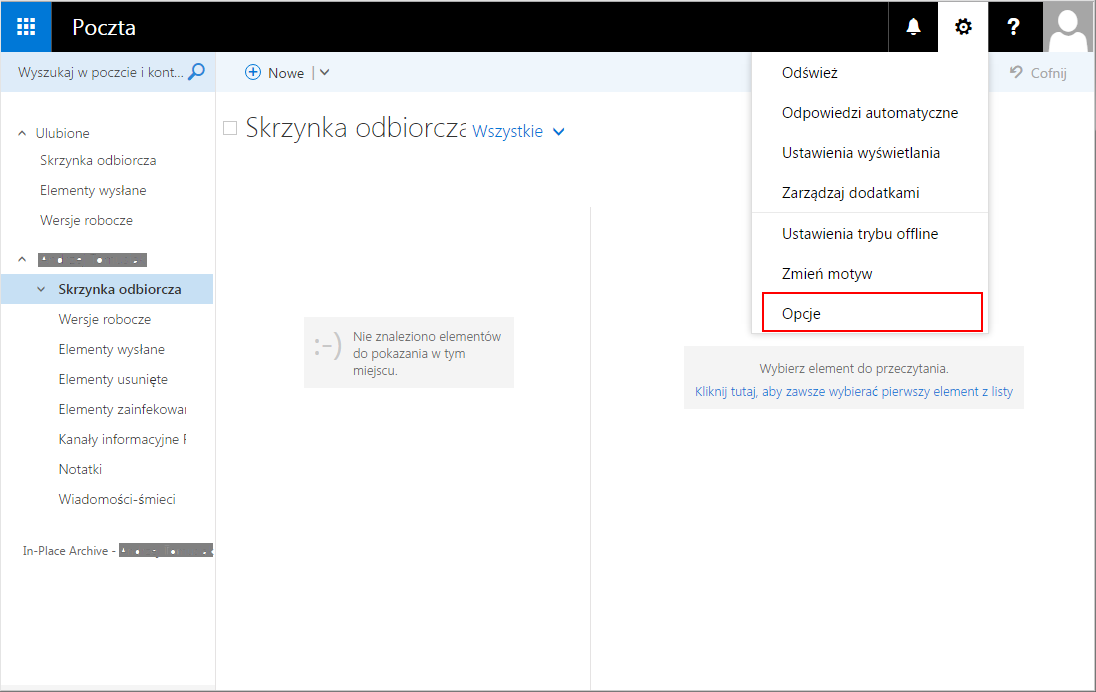Open Ustawienia trybu offline menu item
This screenshot has height=692, width=1096.
tap(870, 233)
